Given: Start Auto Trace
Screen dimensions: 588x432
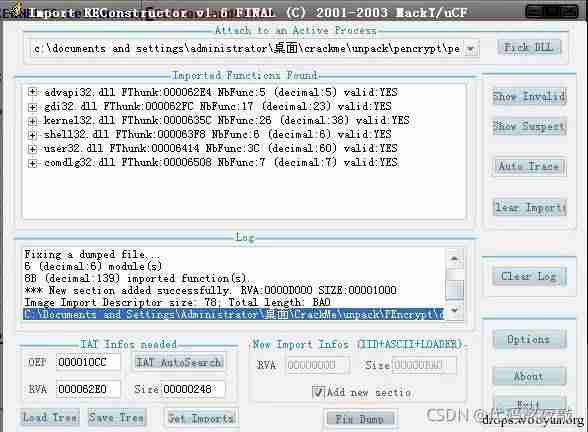Looking at the screenshot, I should pos(529,166).
